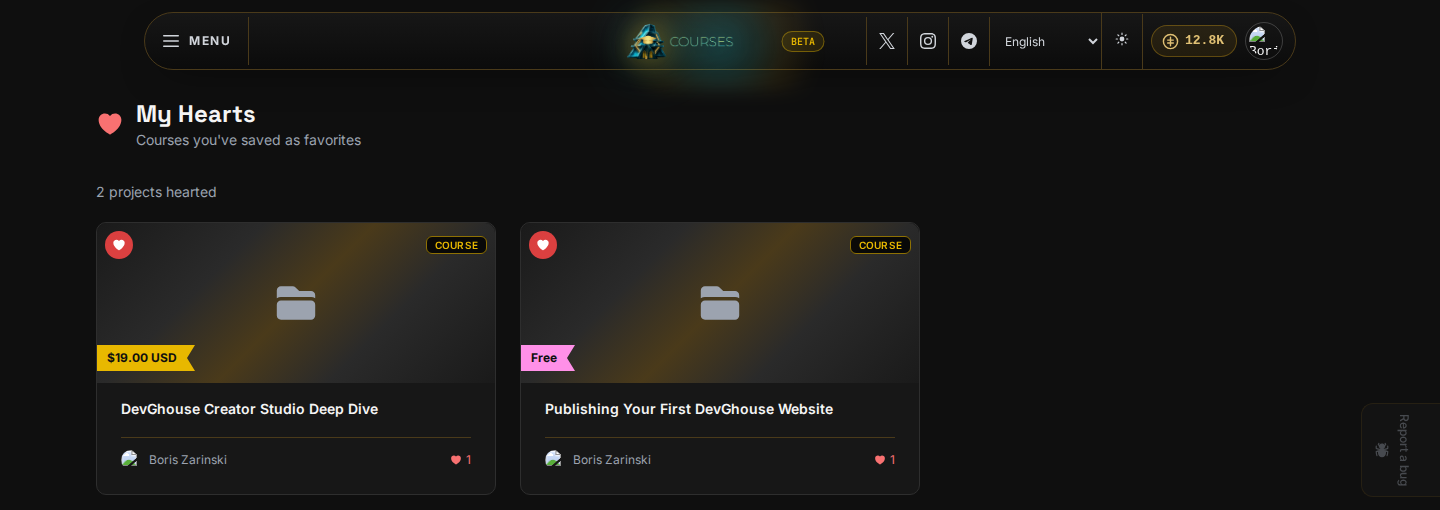This screenshot has width=1440, height=510.
Task: Click folder thumbnail icon of Publishing Your First DevGhouse Website
Action: [x=720, y=303]
